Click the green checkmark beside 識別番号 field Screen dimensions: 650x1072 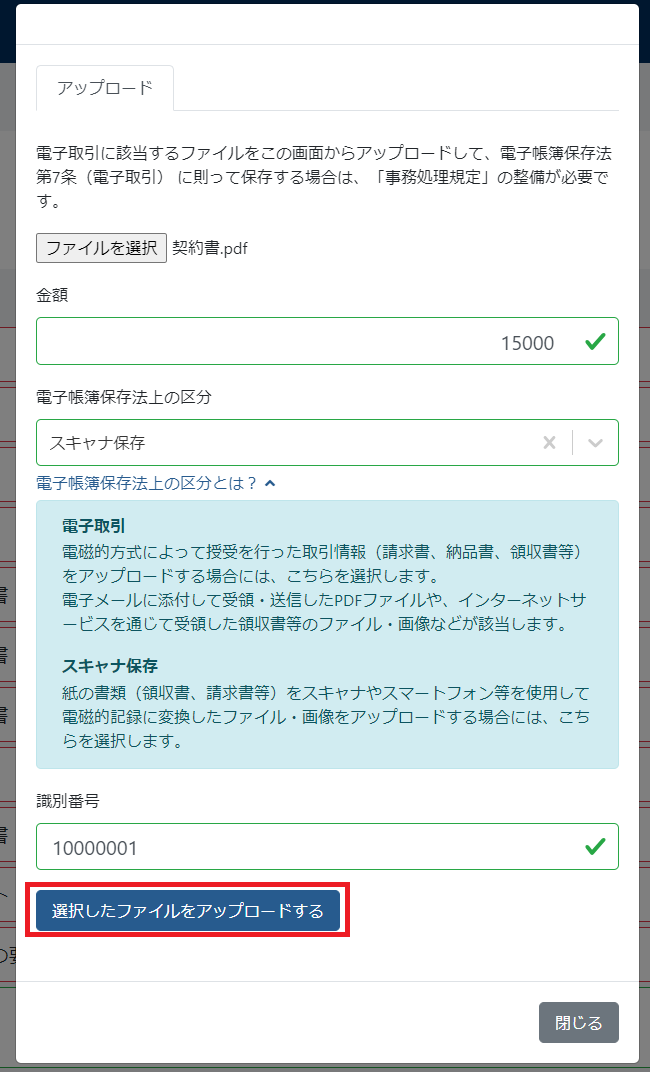tap(597, 846)
